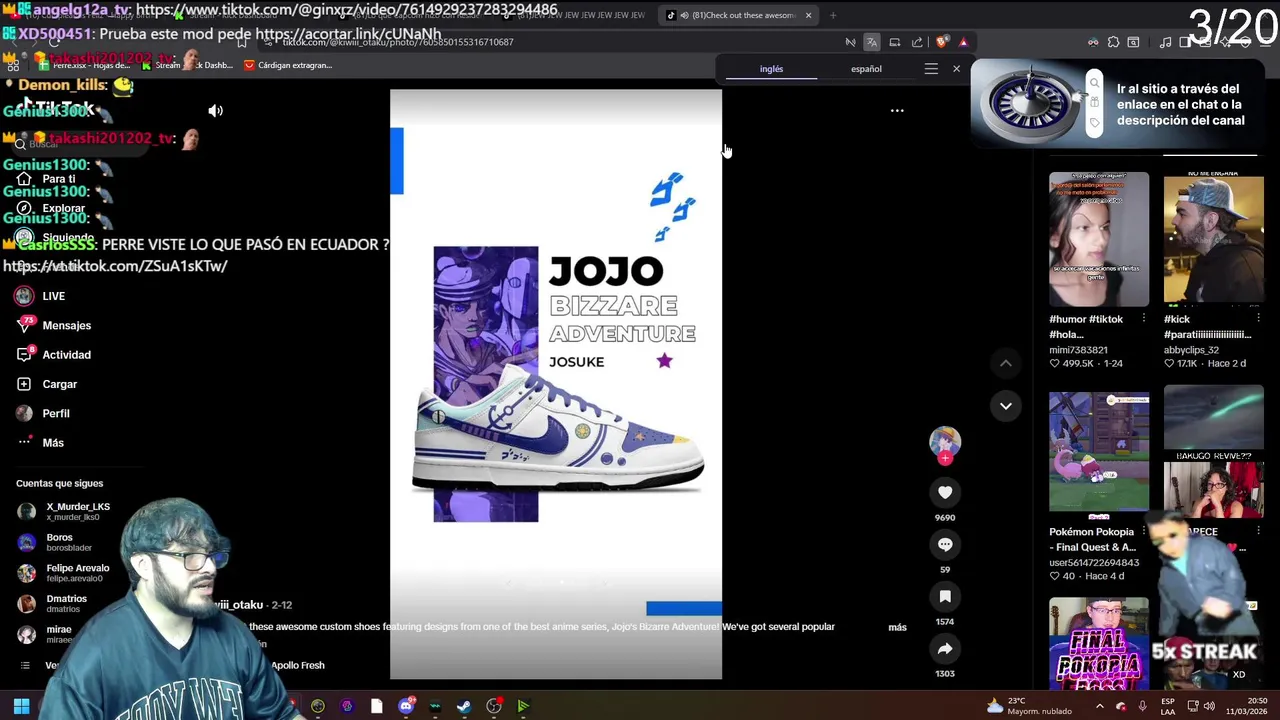Switch ESP LAA keyboard language
Screen dimensions: 1280x720
1168,706
